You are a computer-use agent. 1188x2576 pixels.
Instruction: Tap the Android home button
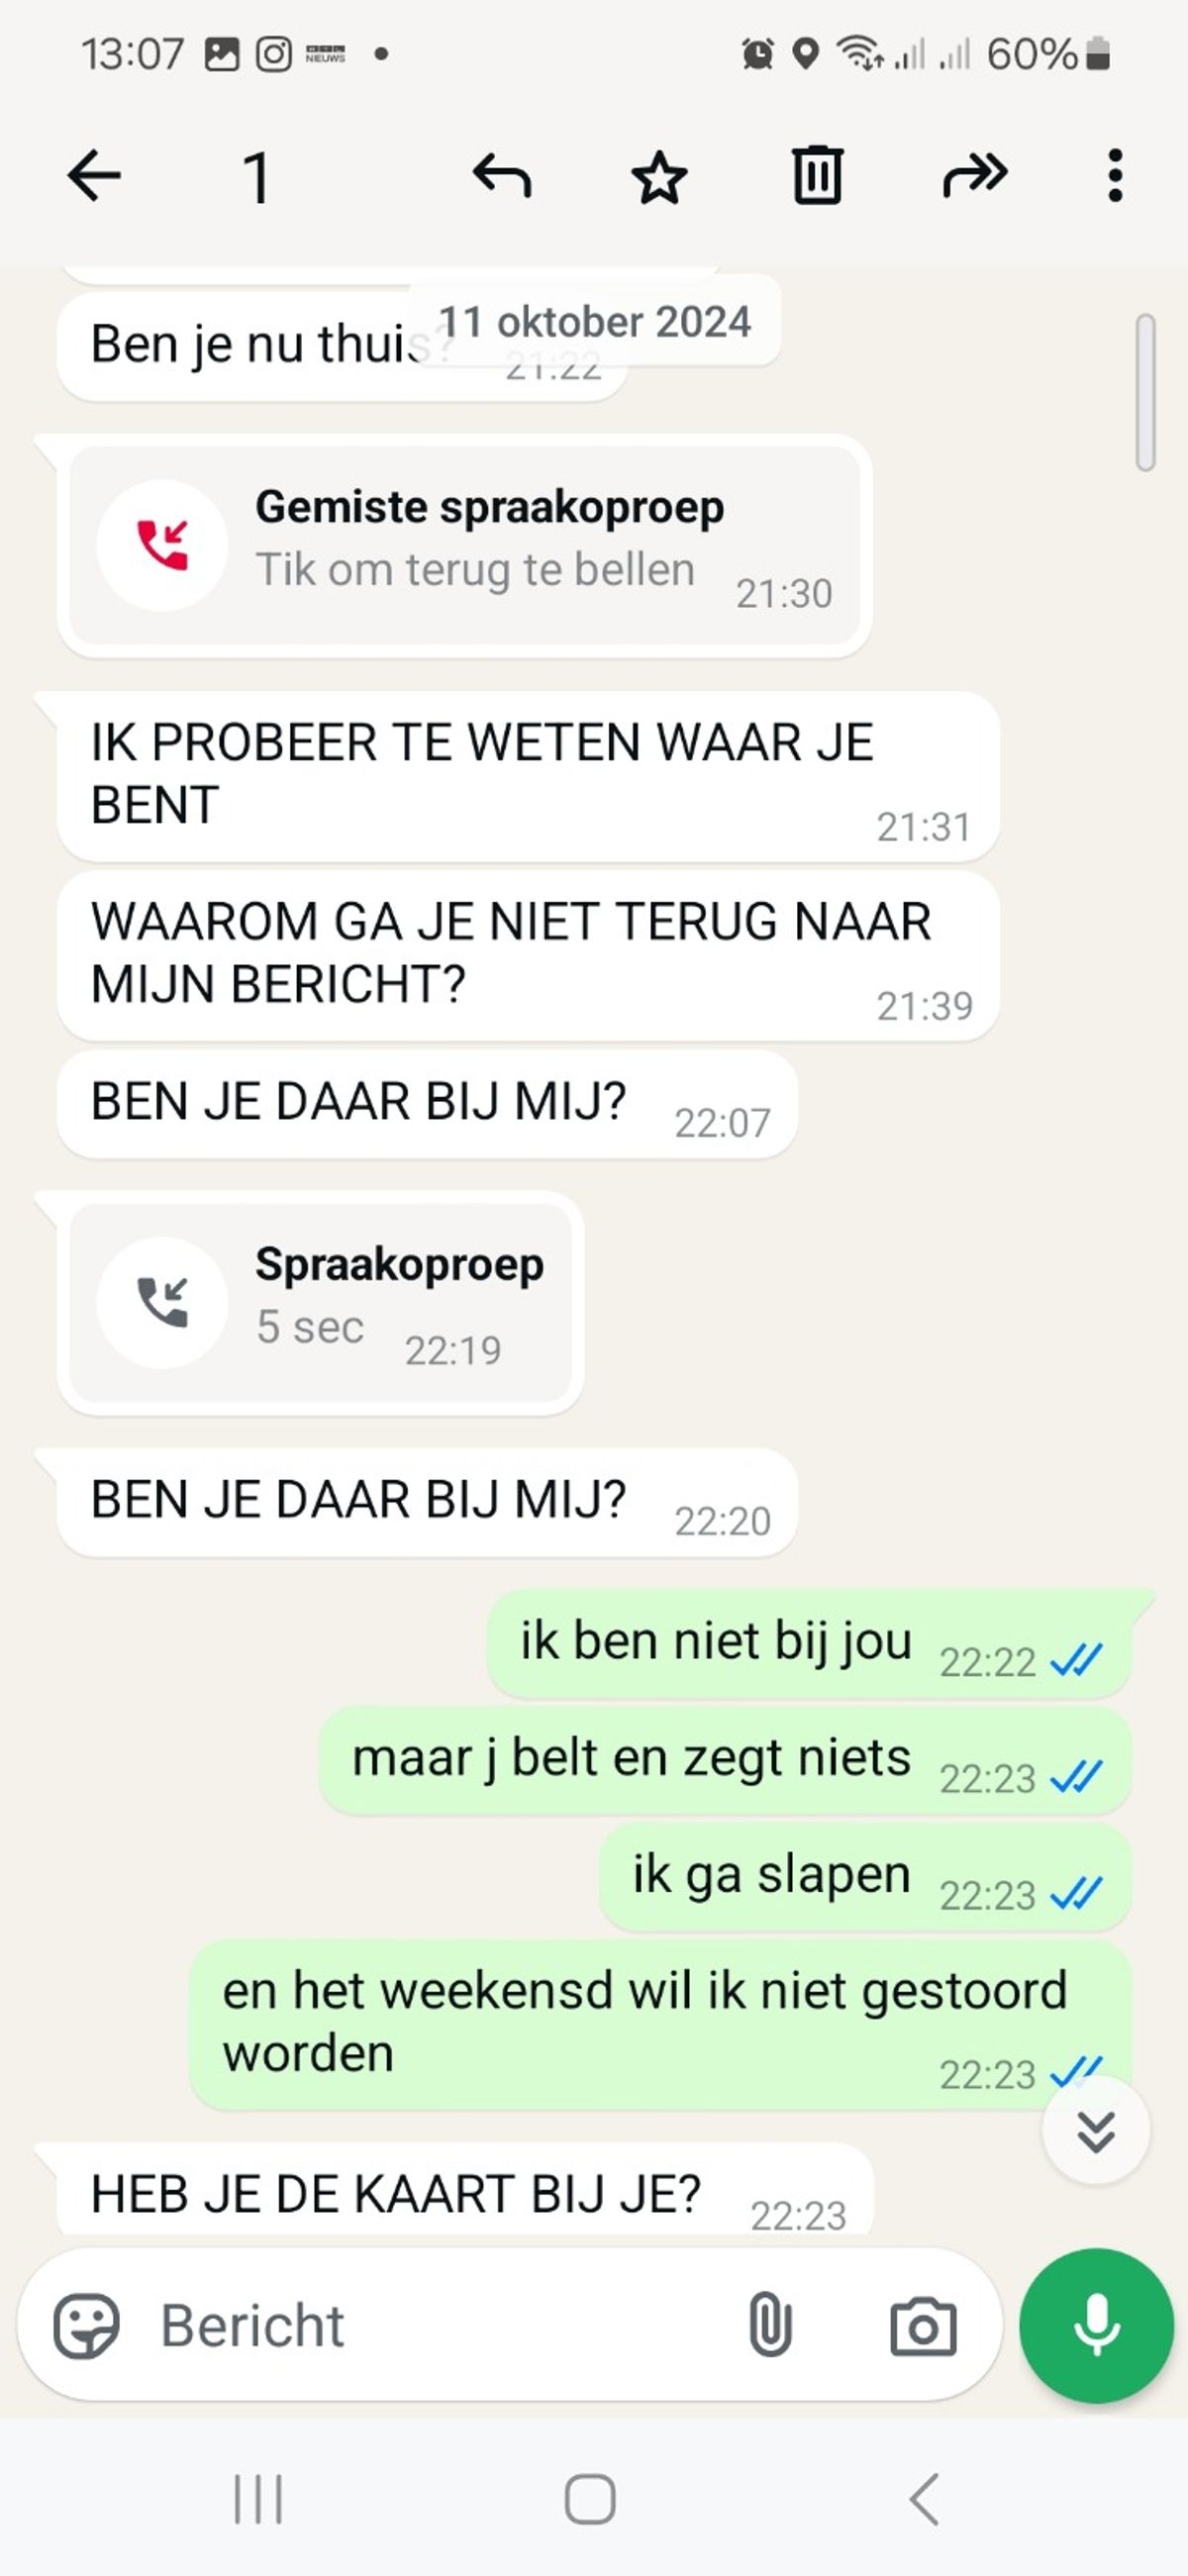coord(590,2499)
